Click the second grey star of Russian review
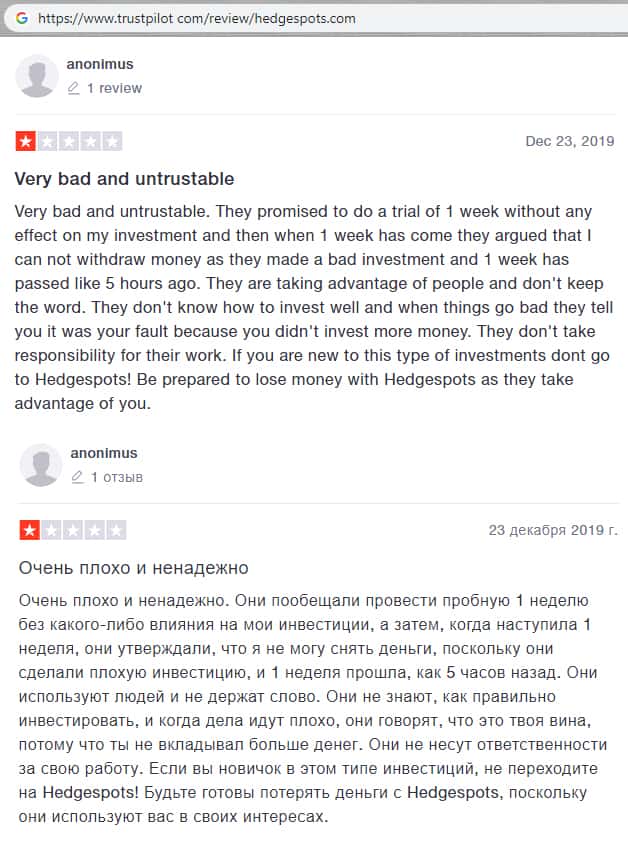 [x=52, y=530]
